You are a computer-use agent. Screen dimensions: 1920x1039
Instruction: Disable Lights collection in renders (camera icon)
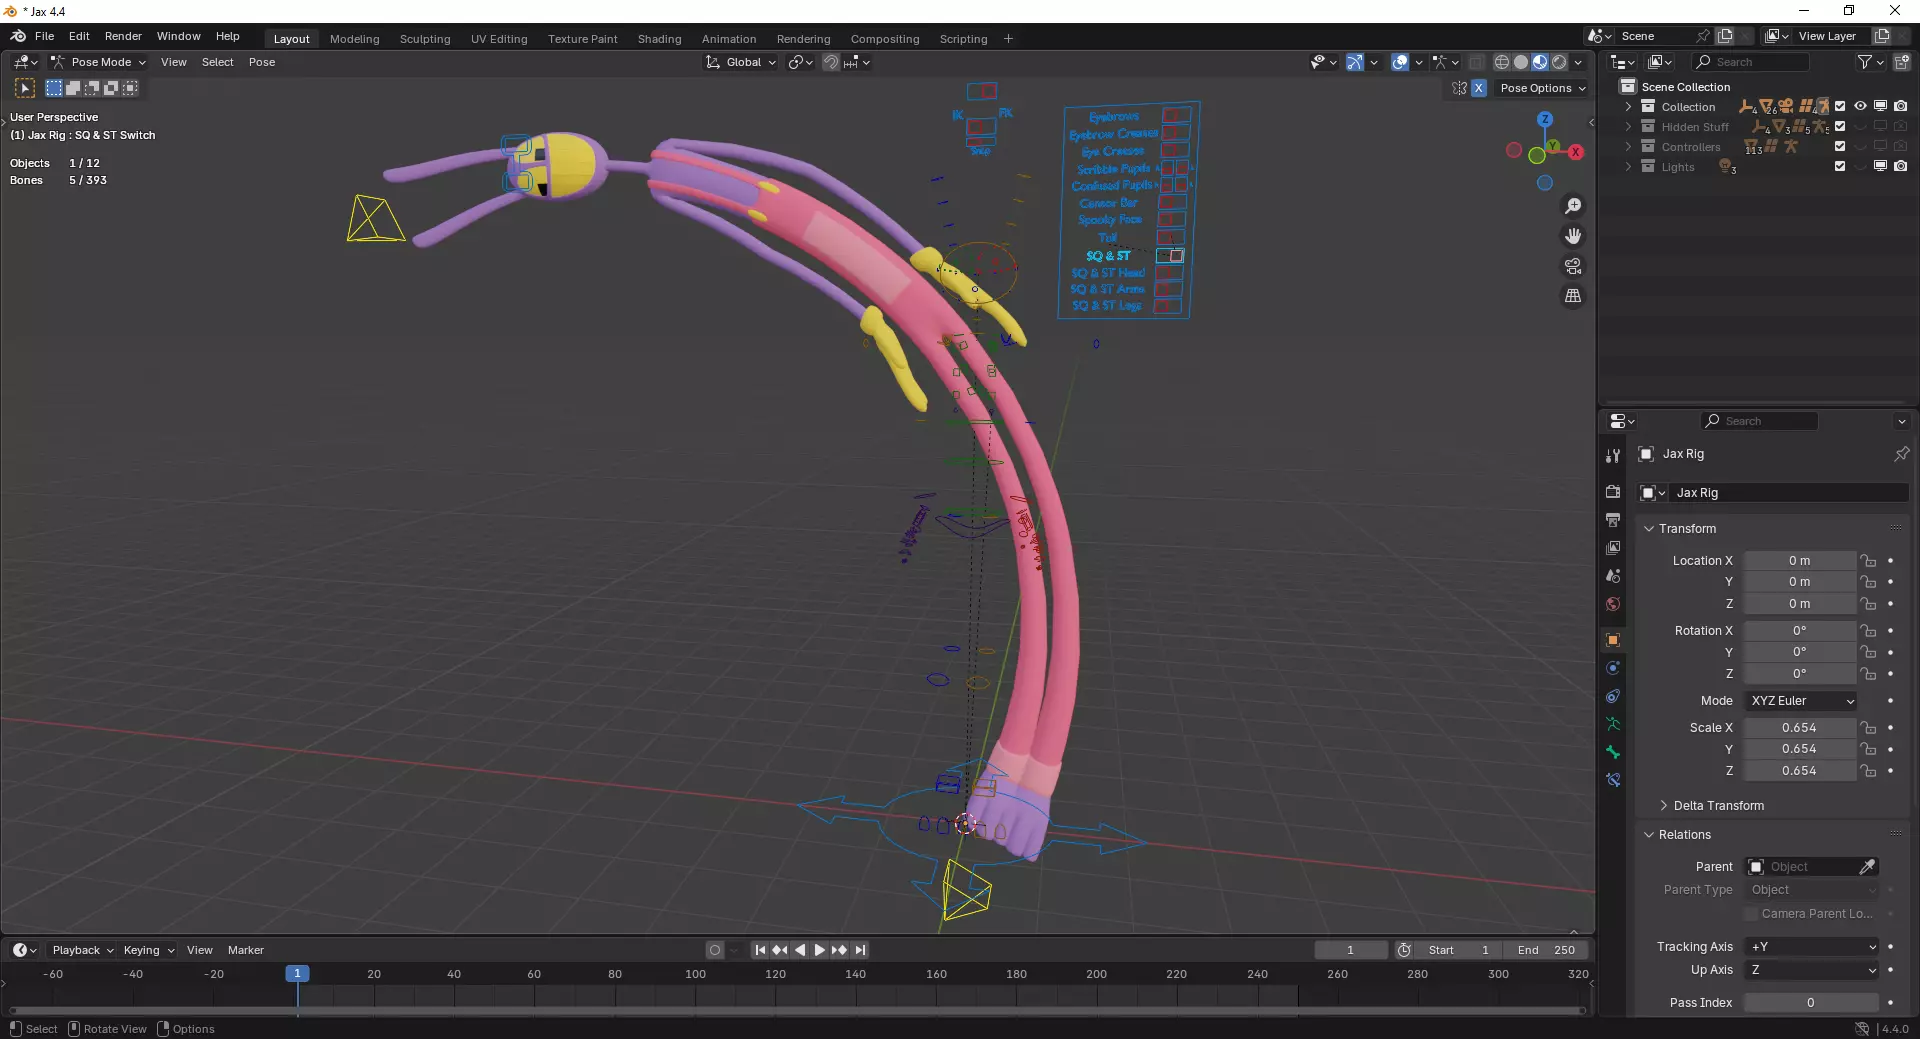[1900, 166]
